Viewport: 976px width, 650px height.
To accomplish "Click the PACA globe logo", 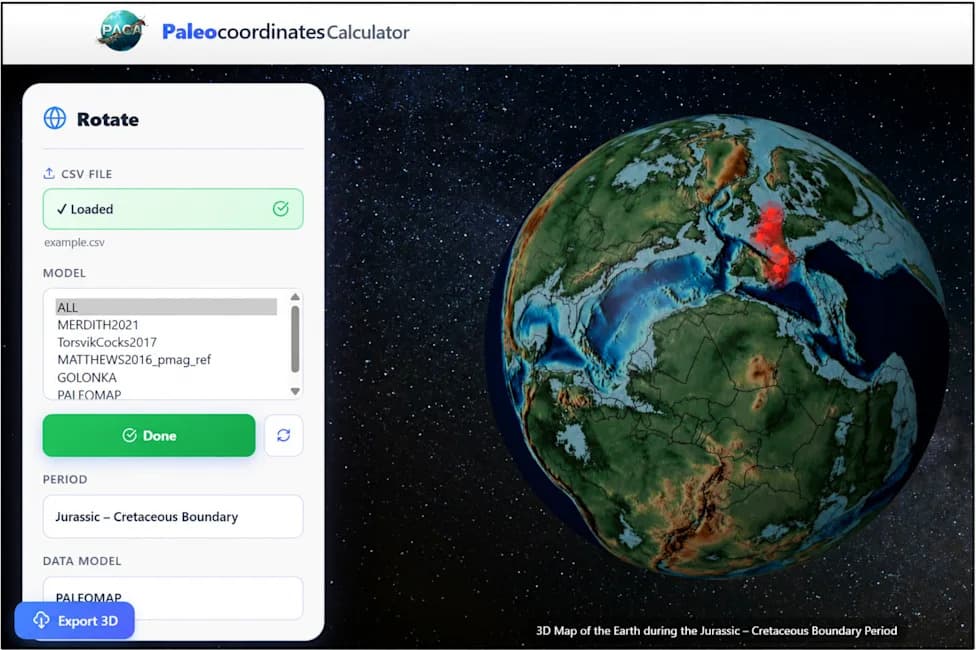I will [121, 31].
